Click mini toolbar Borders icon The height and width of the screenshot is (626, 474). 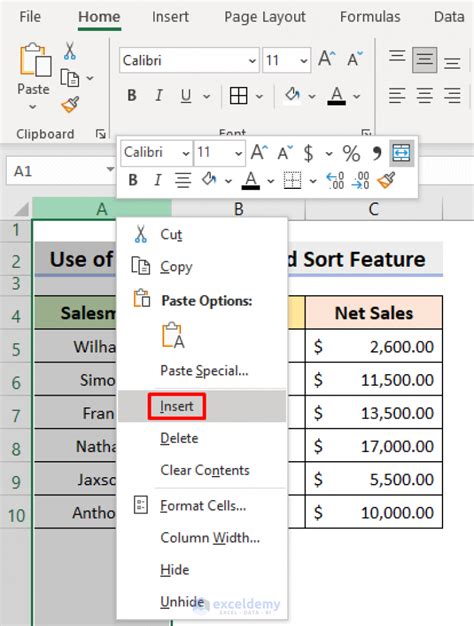pyautogui.click(x=292, y=180)
